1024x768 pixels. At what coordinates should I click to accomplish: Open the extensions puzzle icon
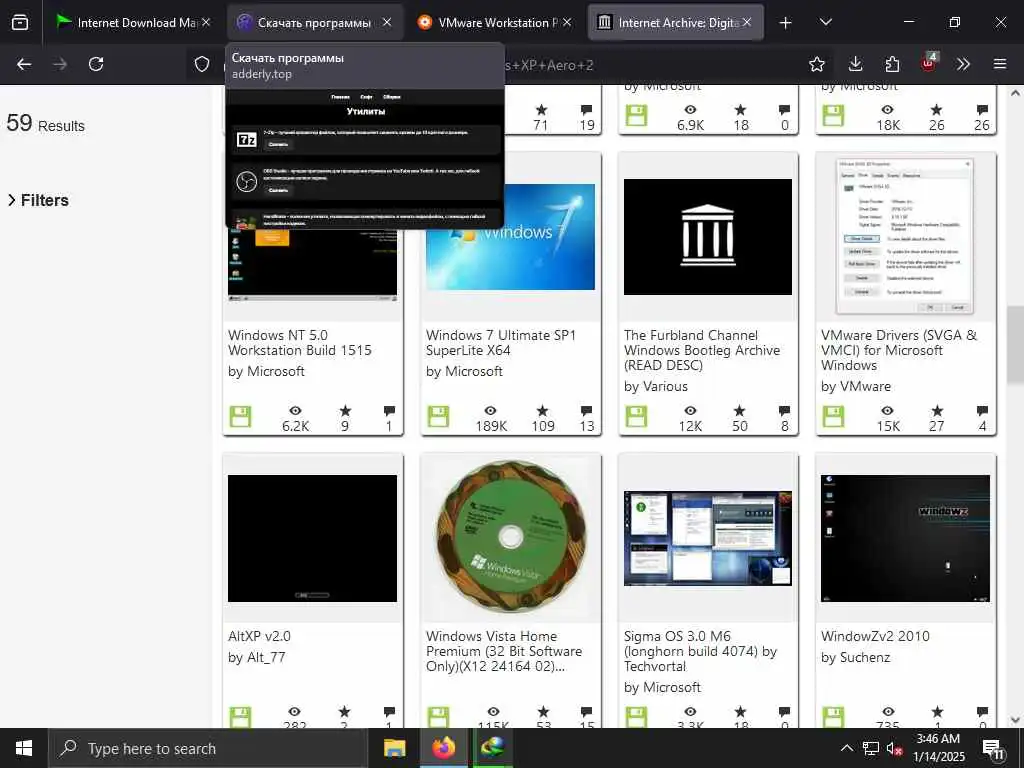(x=892, y=64)
